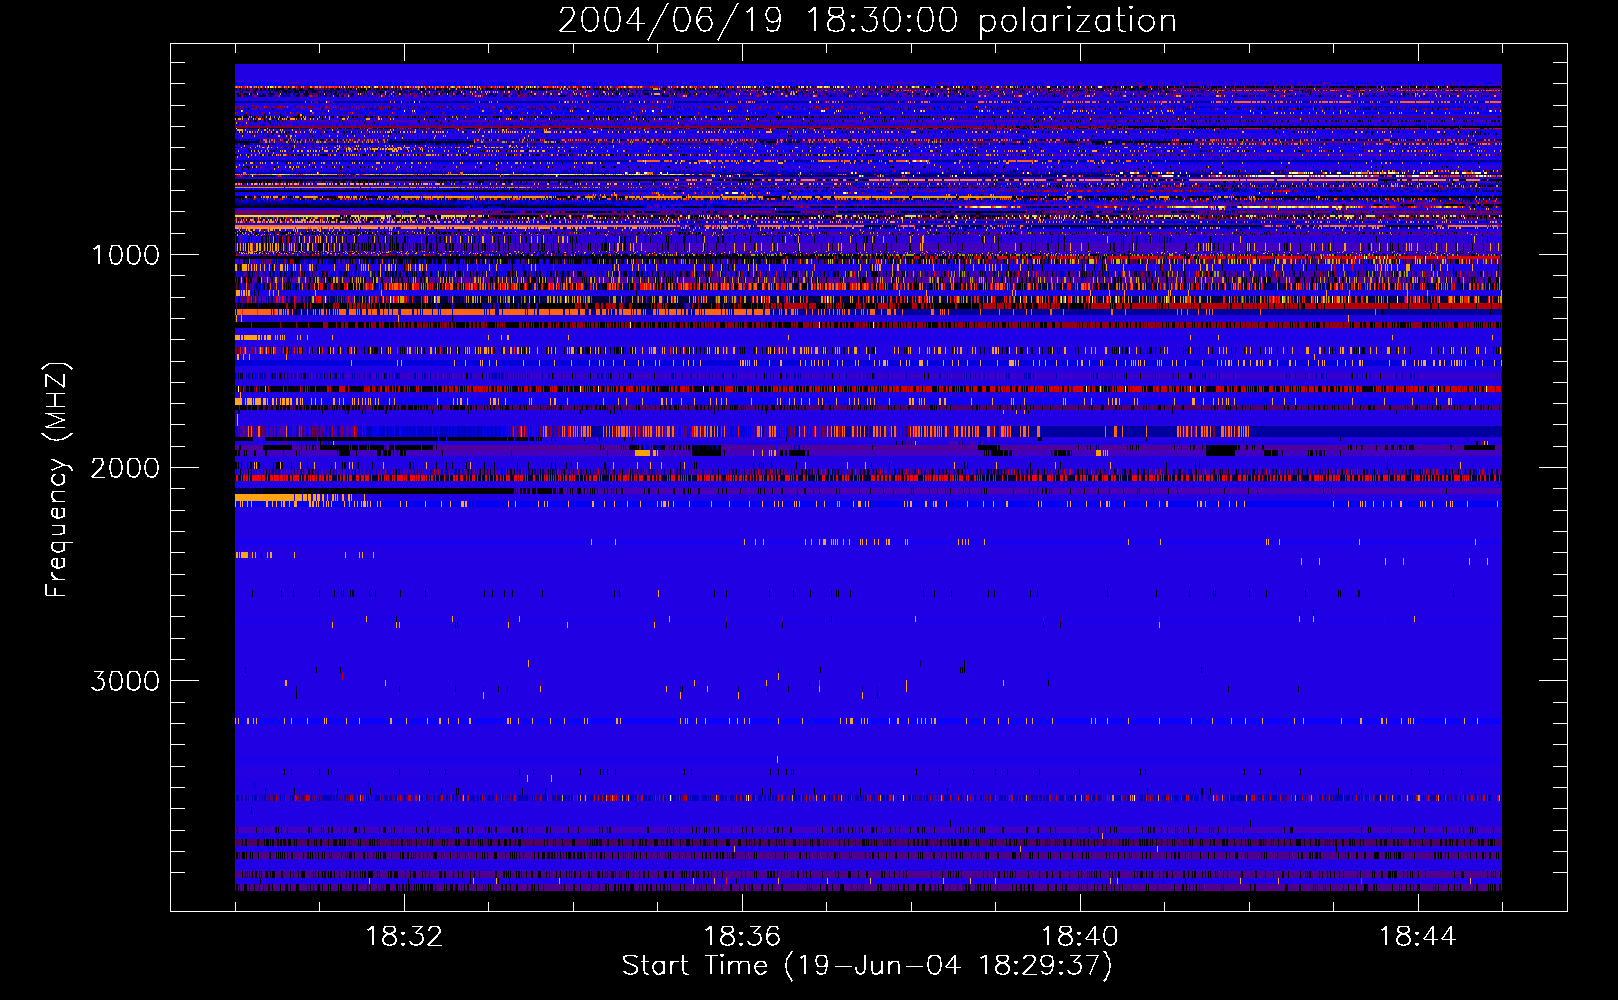Click the 18:44 time tick label
Image resolution: width=1618 pixels, height=1000 pixels.
coord(1418,937)
